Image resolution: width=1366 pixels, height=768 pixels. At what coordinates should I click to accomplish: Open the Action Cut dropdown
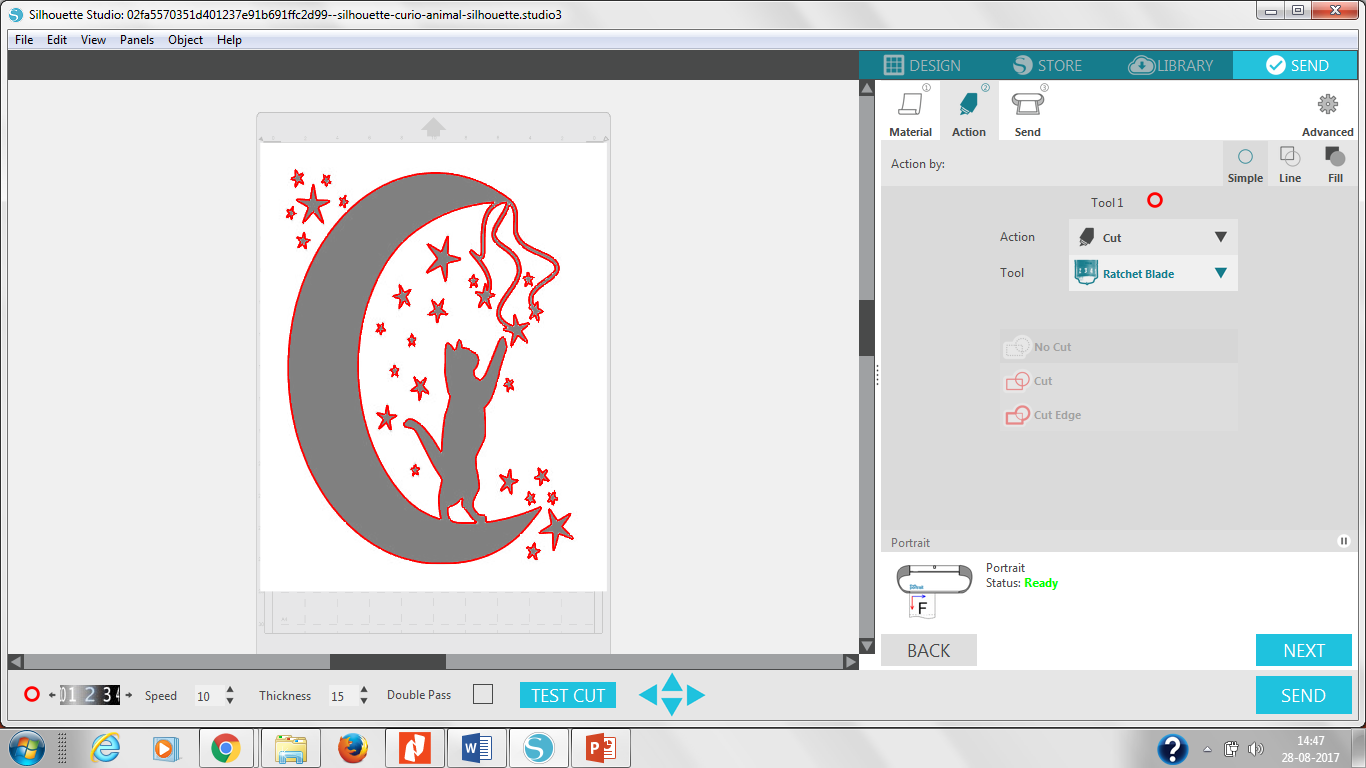click(x=1153, y=237)
